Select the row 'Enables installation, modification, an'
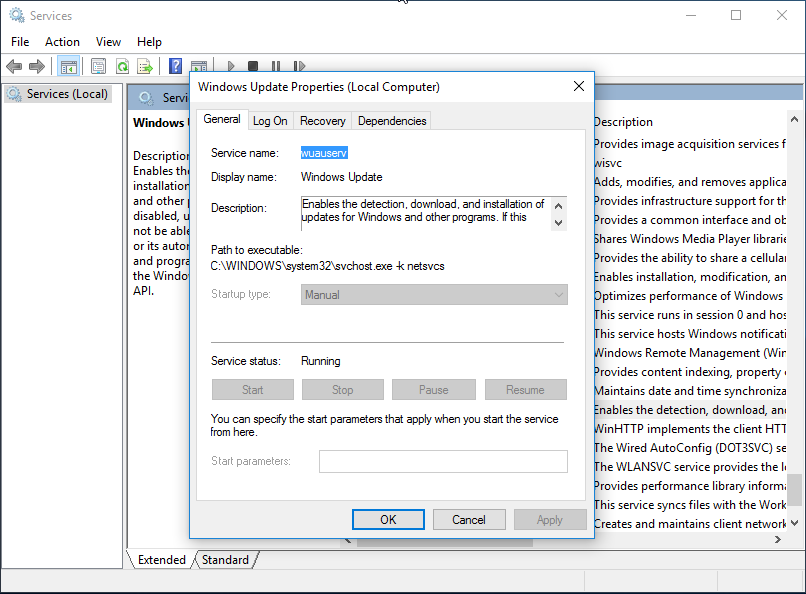The image size is (806, 594). coord(690,277)
